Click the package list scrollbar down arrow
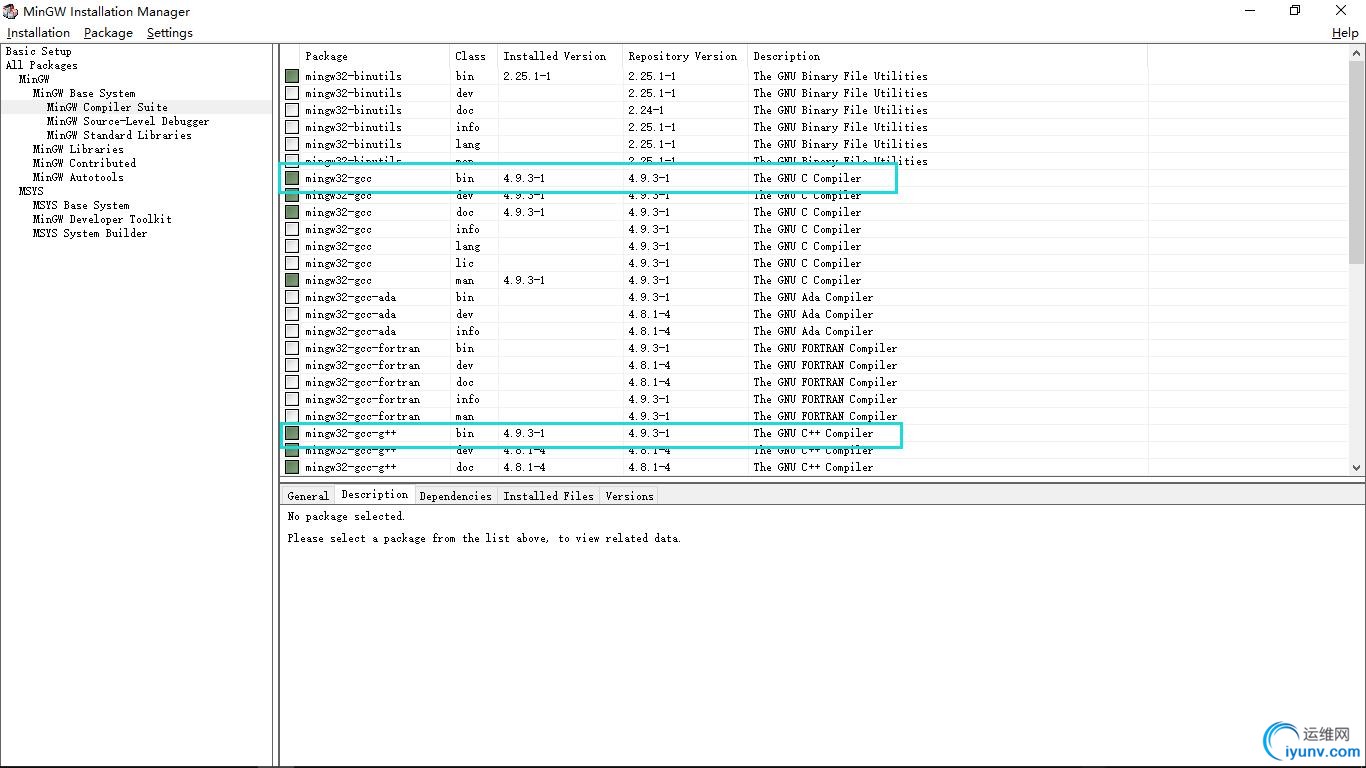 [1357, 467]
